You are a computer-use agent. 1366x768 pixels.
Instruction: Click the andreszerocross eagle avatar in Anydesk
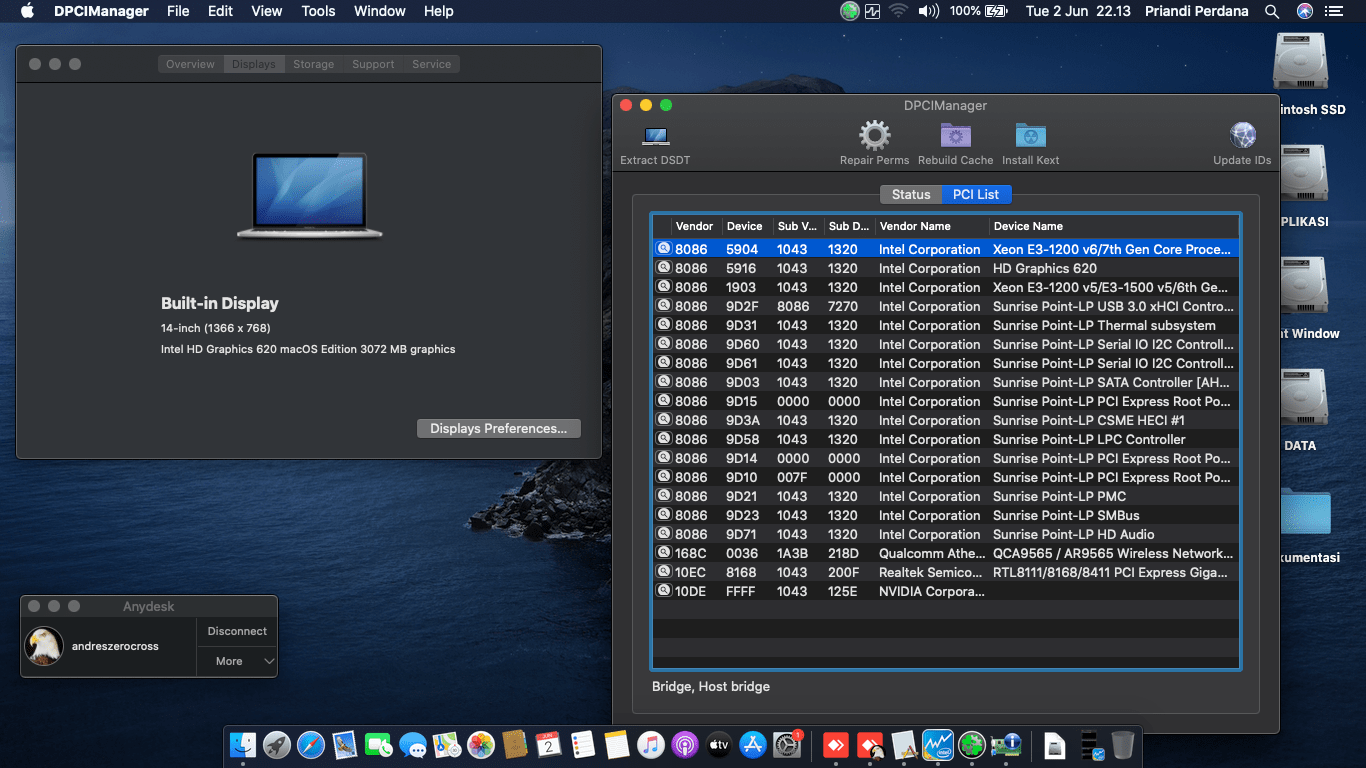[44, 646]
